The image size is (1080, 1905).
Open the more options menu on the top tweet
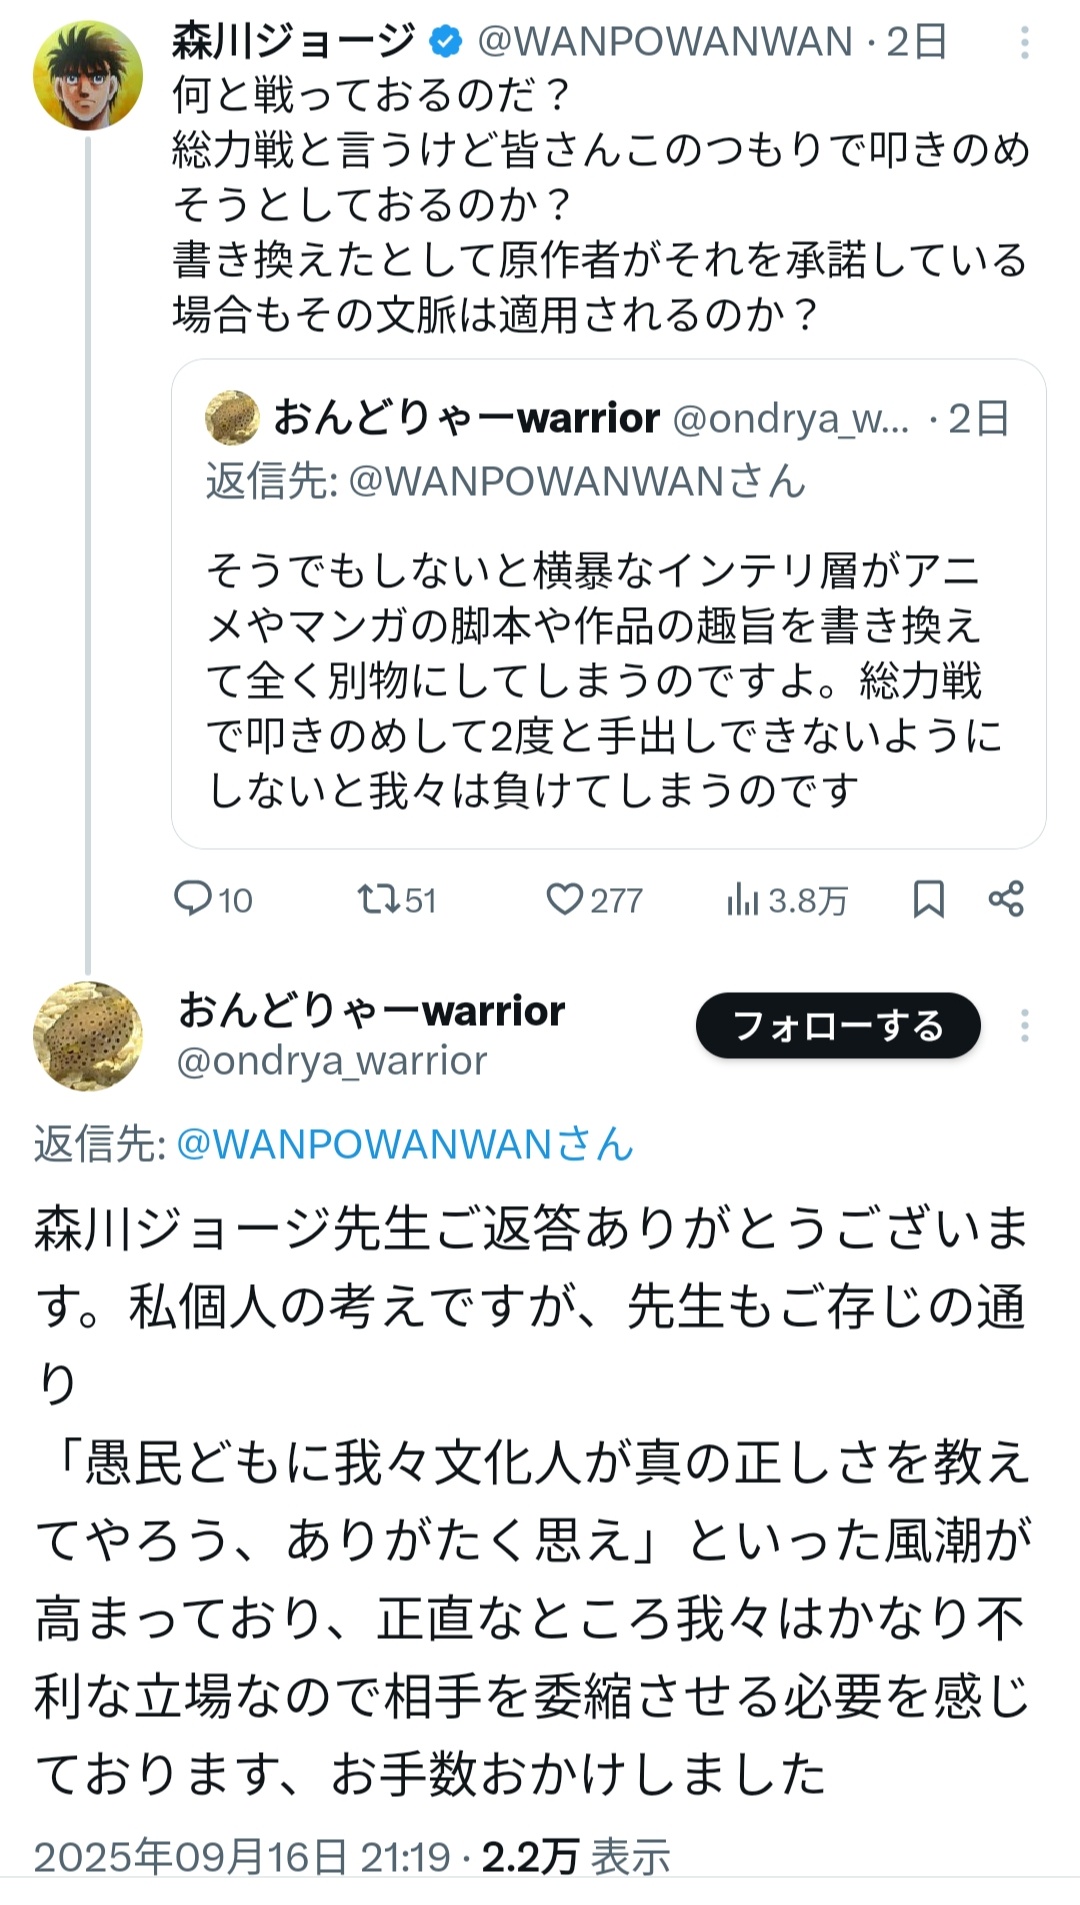(x=1024, y=42)
